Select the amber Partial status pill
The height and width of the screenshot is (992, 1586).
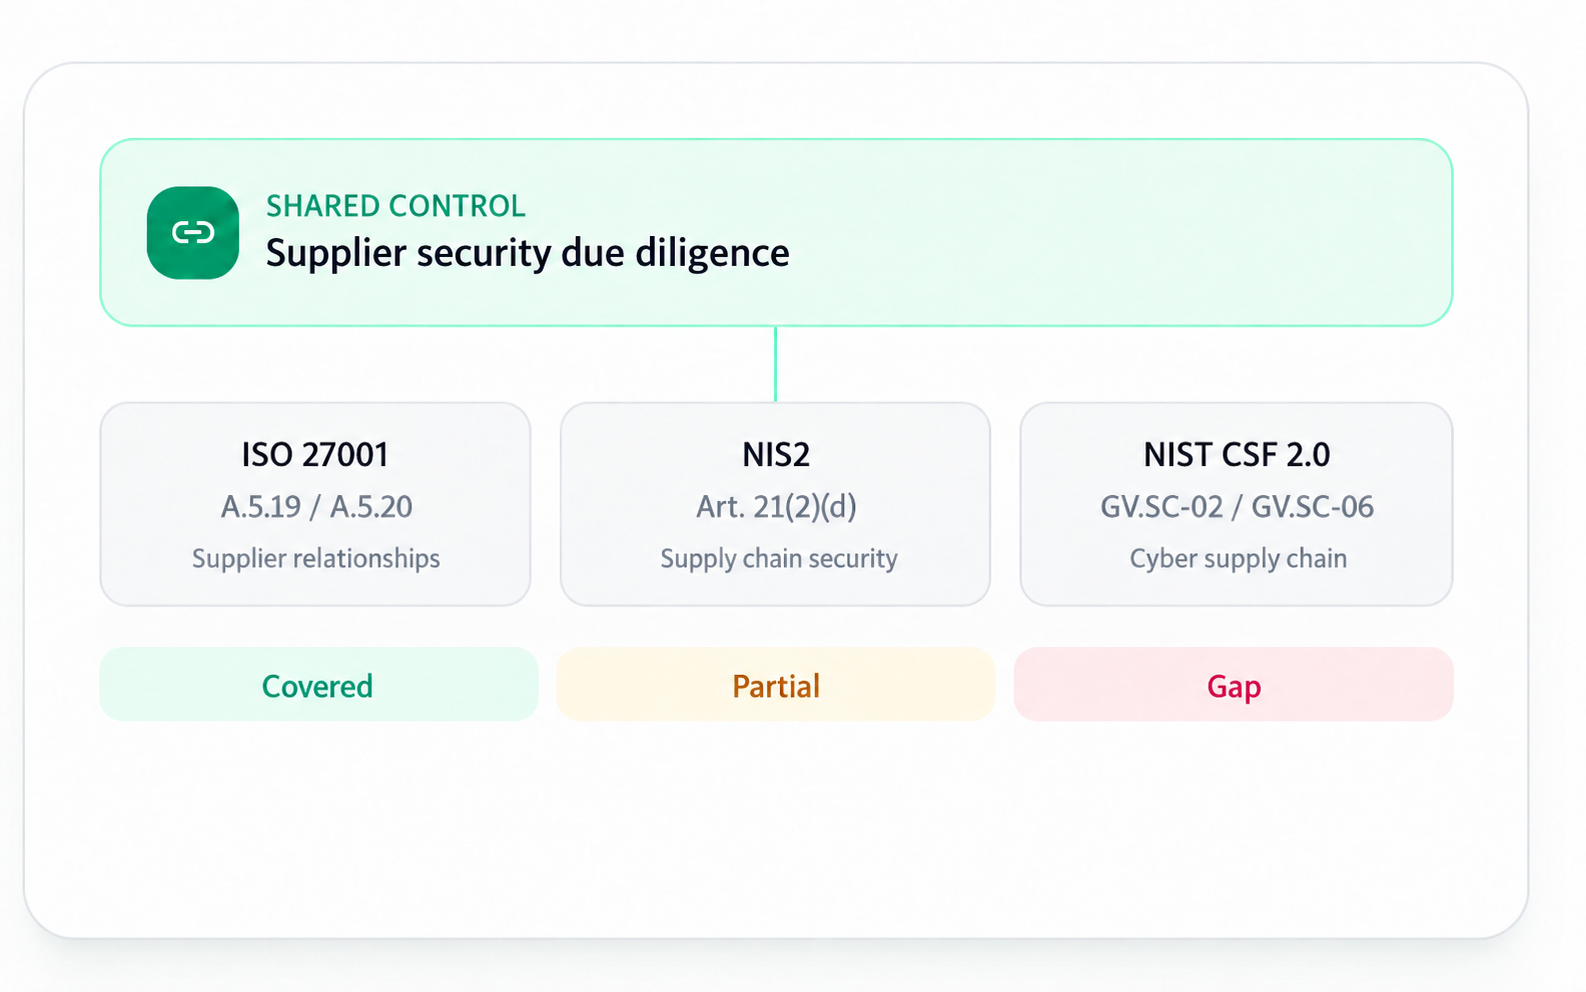(x=776, y=685)
